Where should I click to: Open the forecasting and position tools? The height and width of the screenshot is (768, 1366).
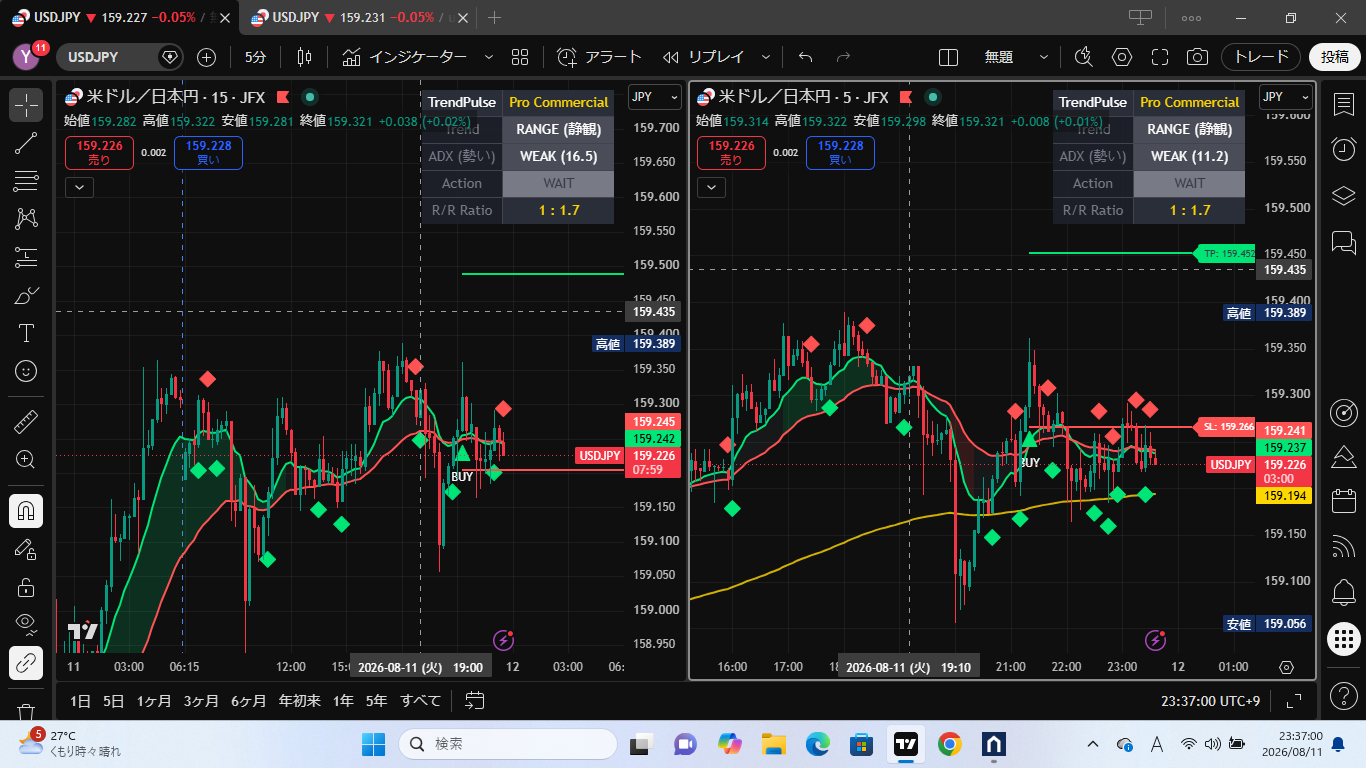[26, 257]
